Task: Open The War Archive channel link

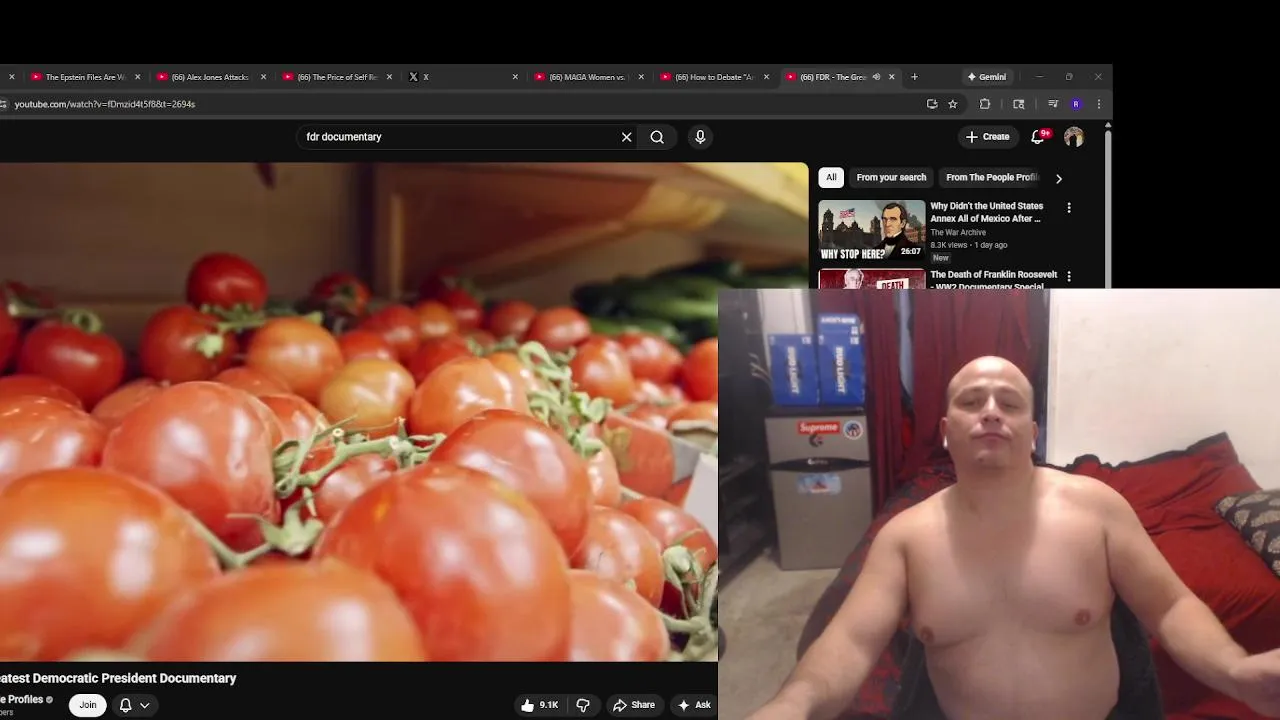Action: click(958, 232)
